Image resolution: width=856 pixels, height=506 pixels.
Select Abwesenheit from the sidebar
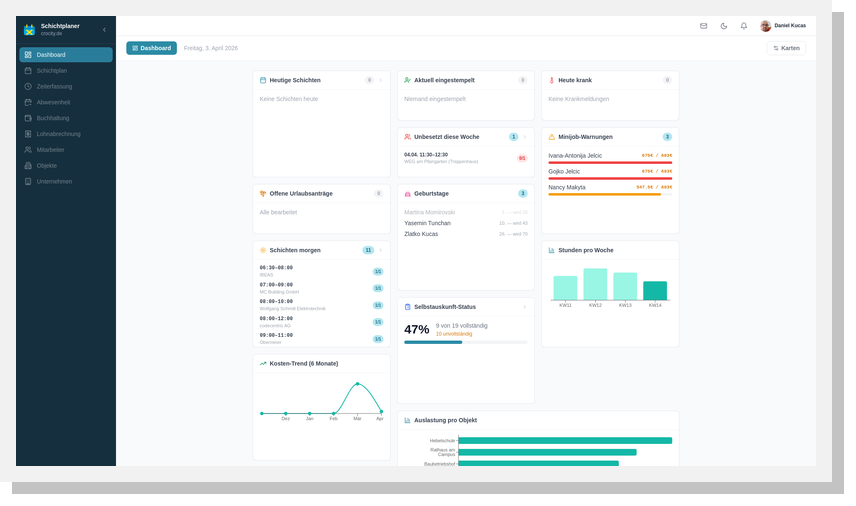[66, 102]
